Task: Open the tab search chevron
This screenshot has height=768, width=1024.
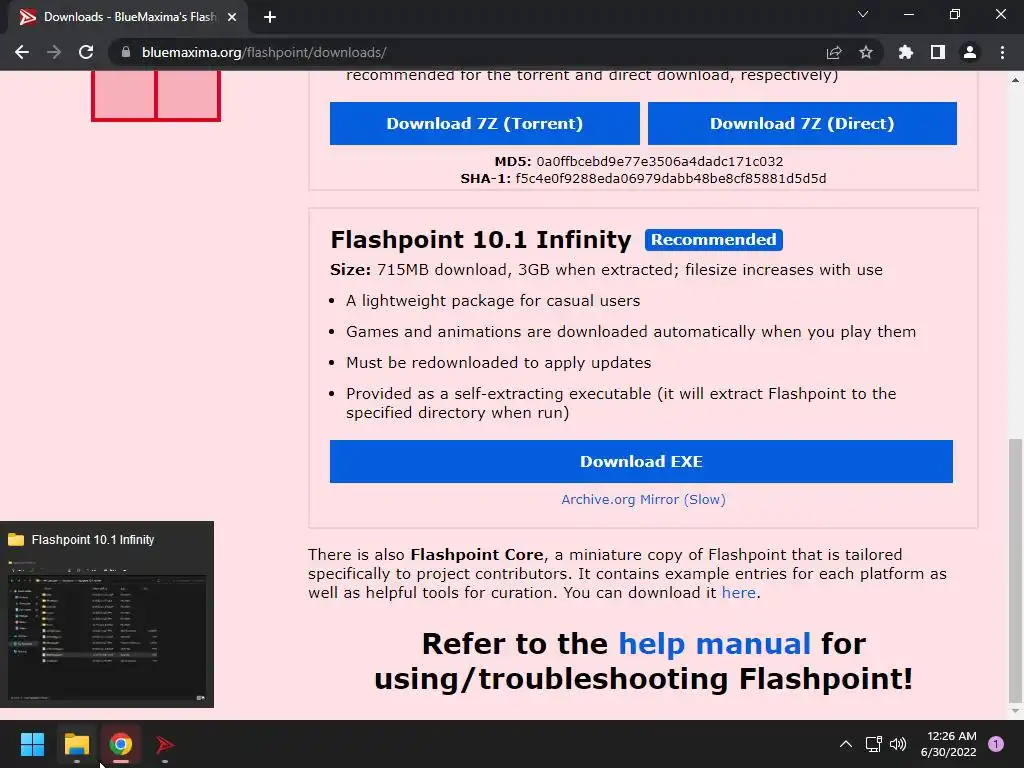Action: [x=863, y=14]
